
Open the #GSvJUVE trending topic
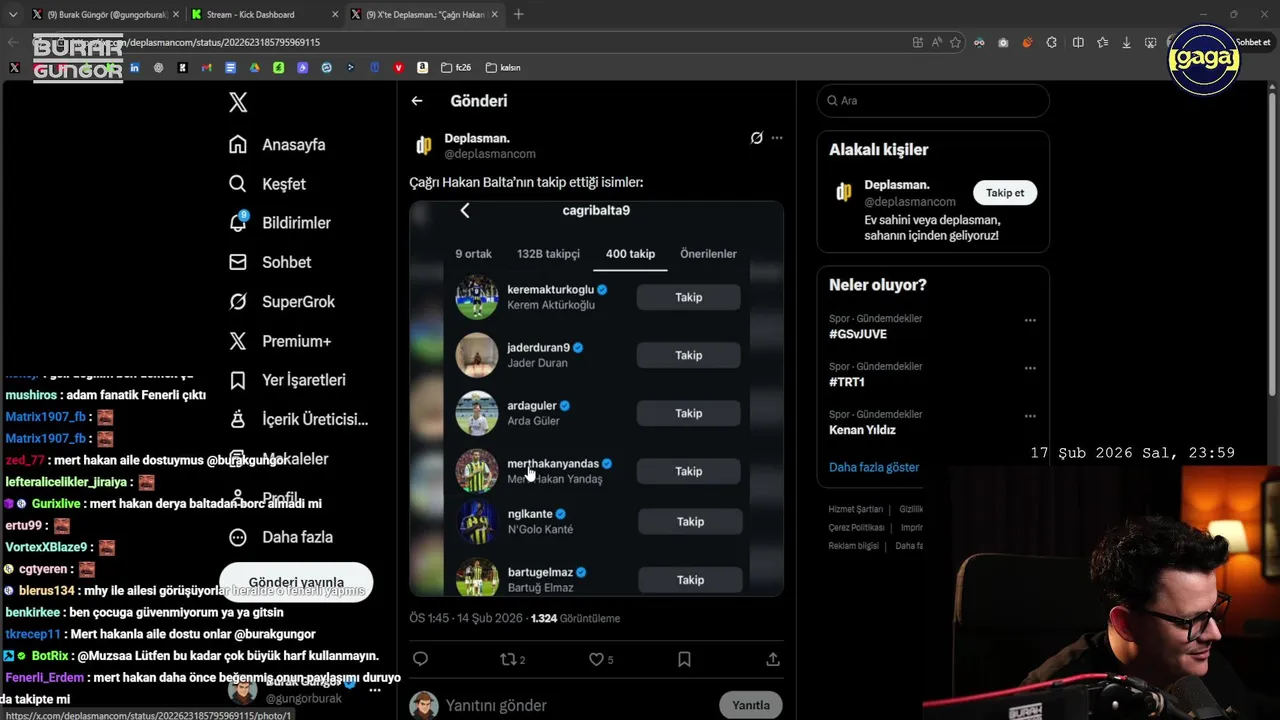coord(858,334)
